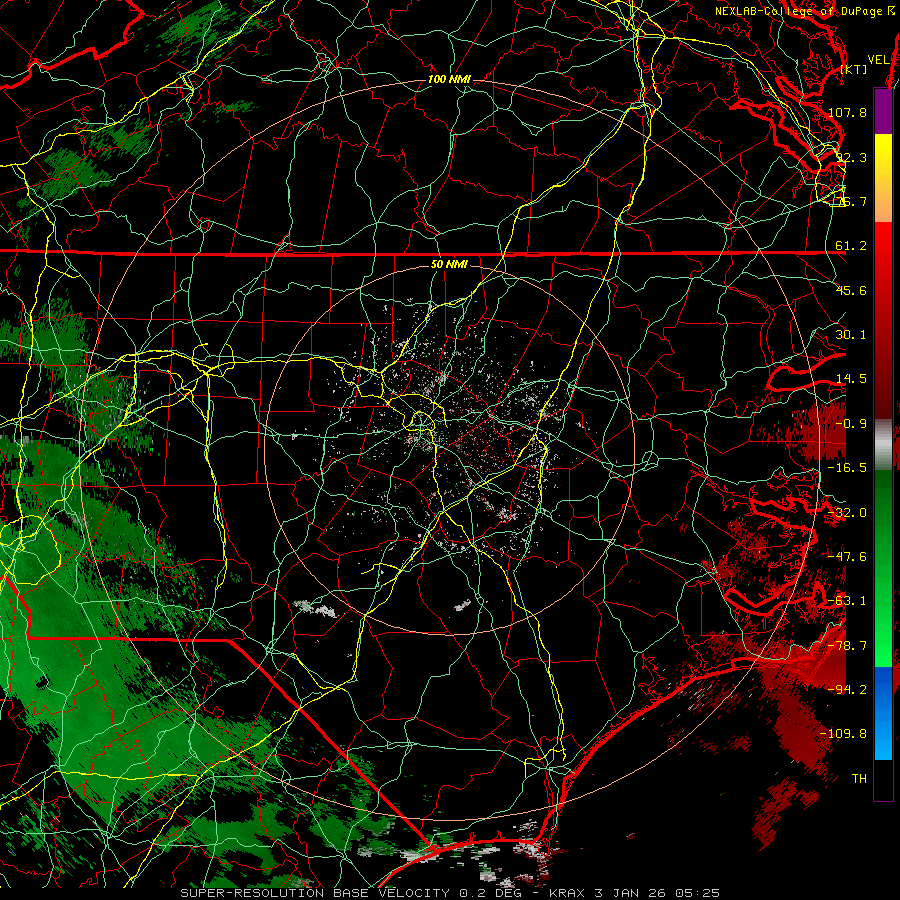Click the 100 NMI range ring label
The height and width of the screenshot is (900, 900).
[x=449, y=79]
